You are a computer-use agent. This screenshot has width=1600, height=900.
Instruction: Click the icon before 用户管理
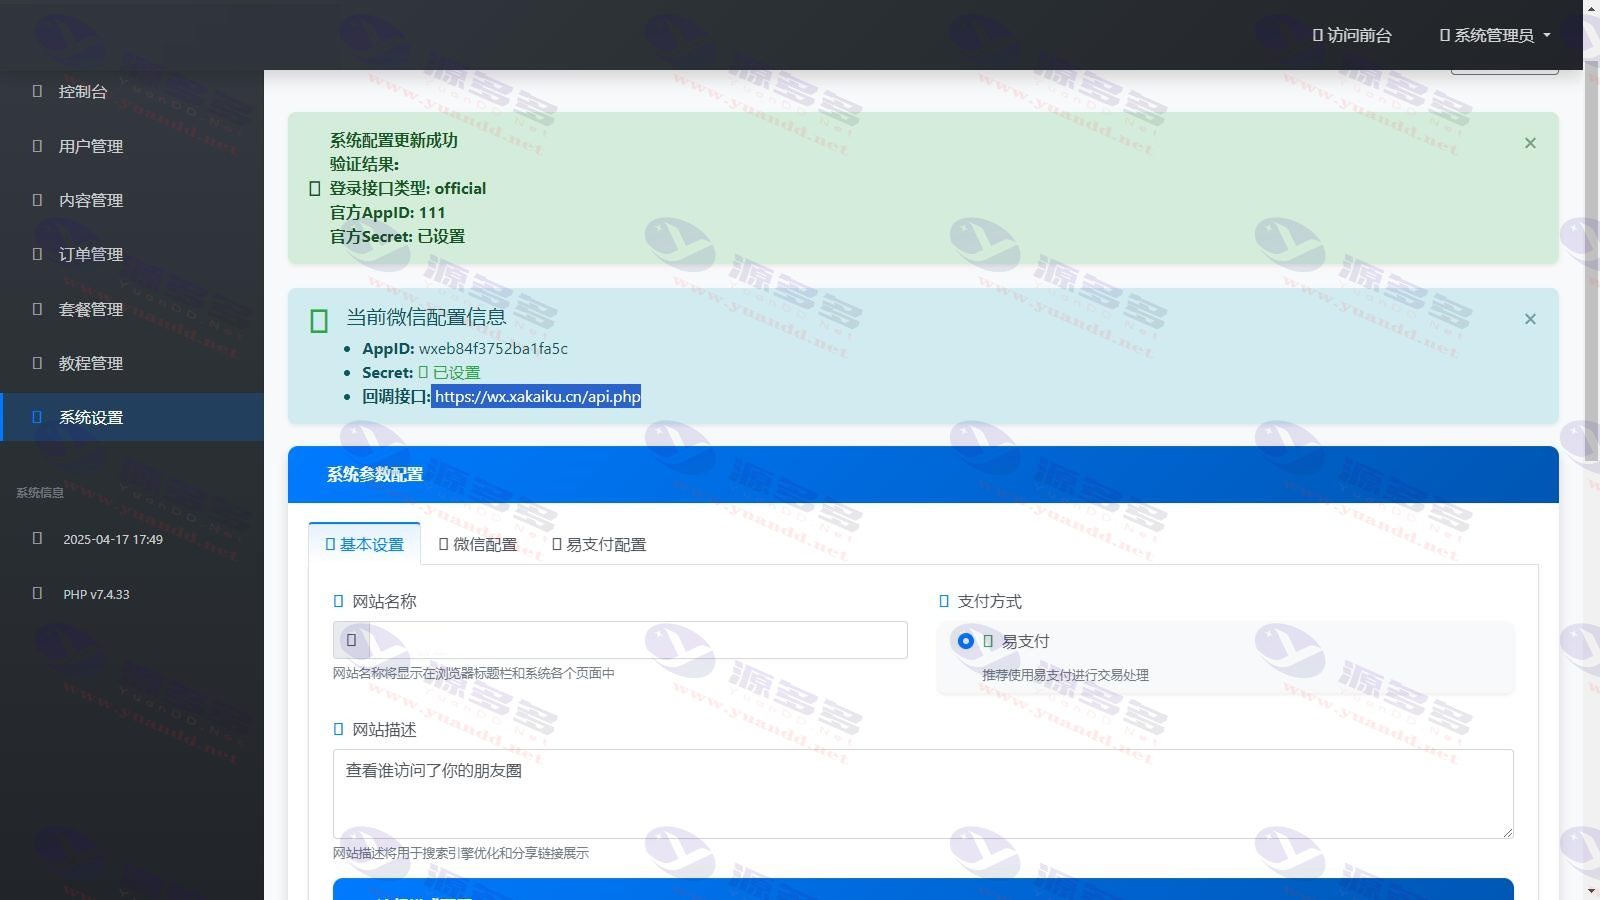[x=37, y=146]
